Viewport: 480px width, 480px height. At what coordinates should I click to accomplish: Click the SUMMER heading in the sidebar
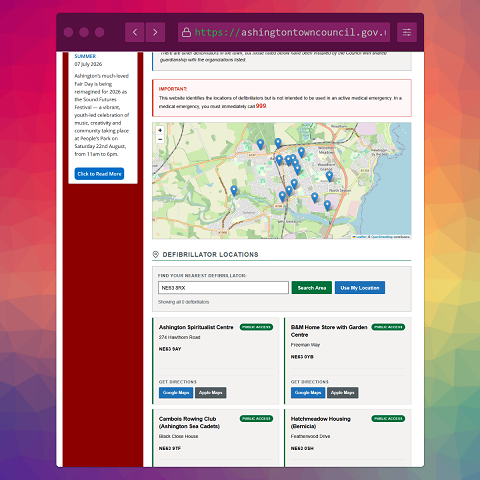coord(85,56)
